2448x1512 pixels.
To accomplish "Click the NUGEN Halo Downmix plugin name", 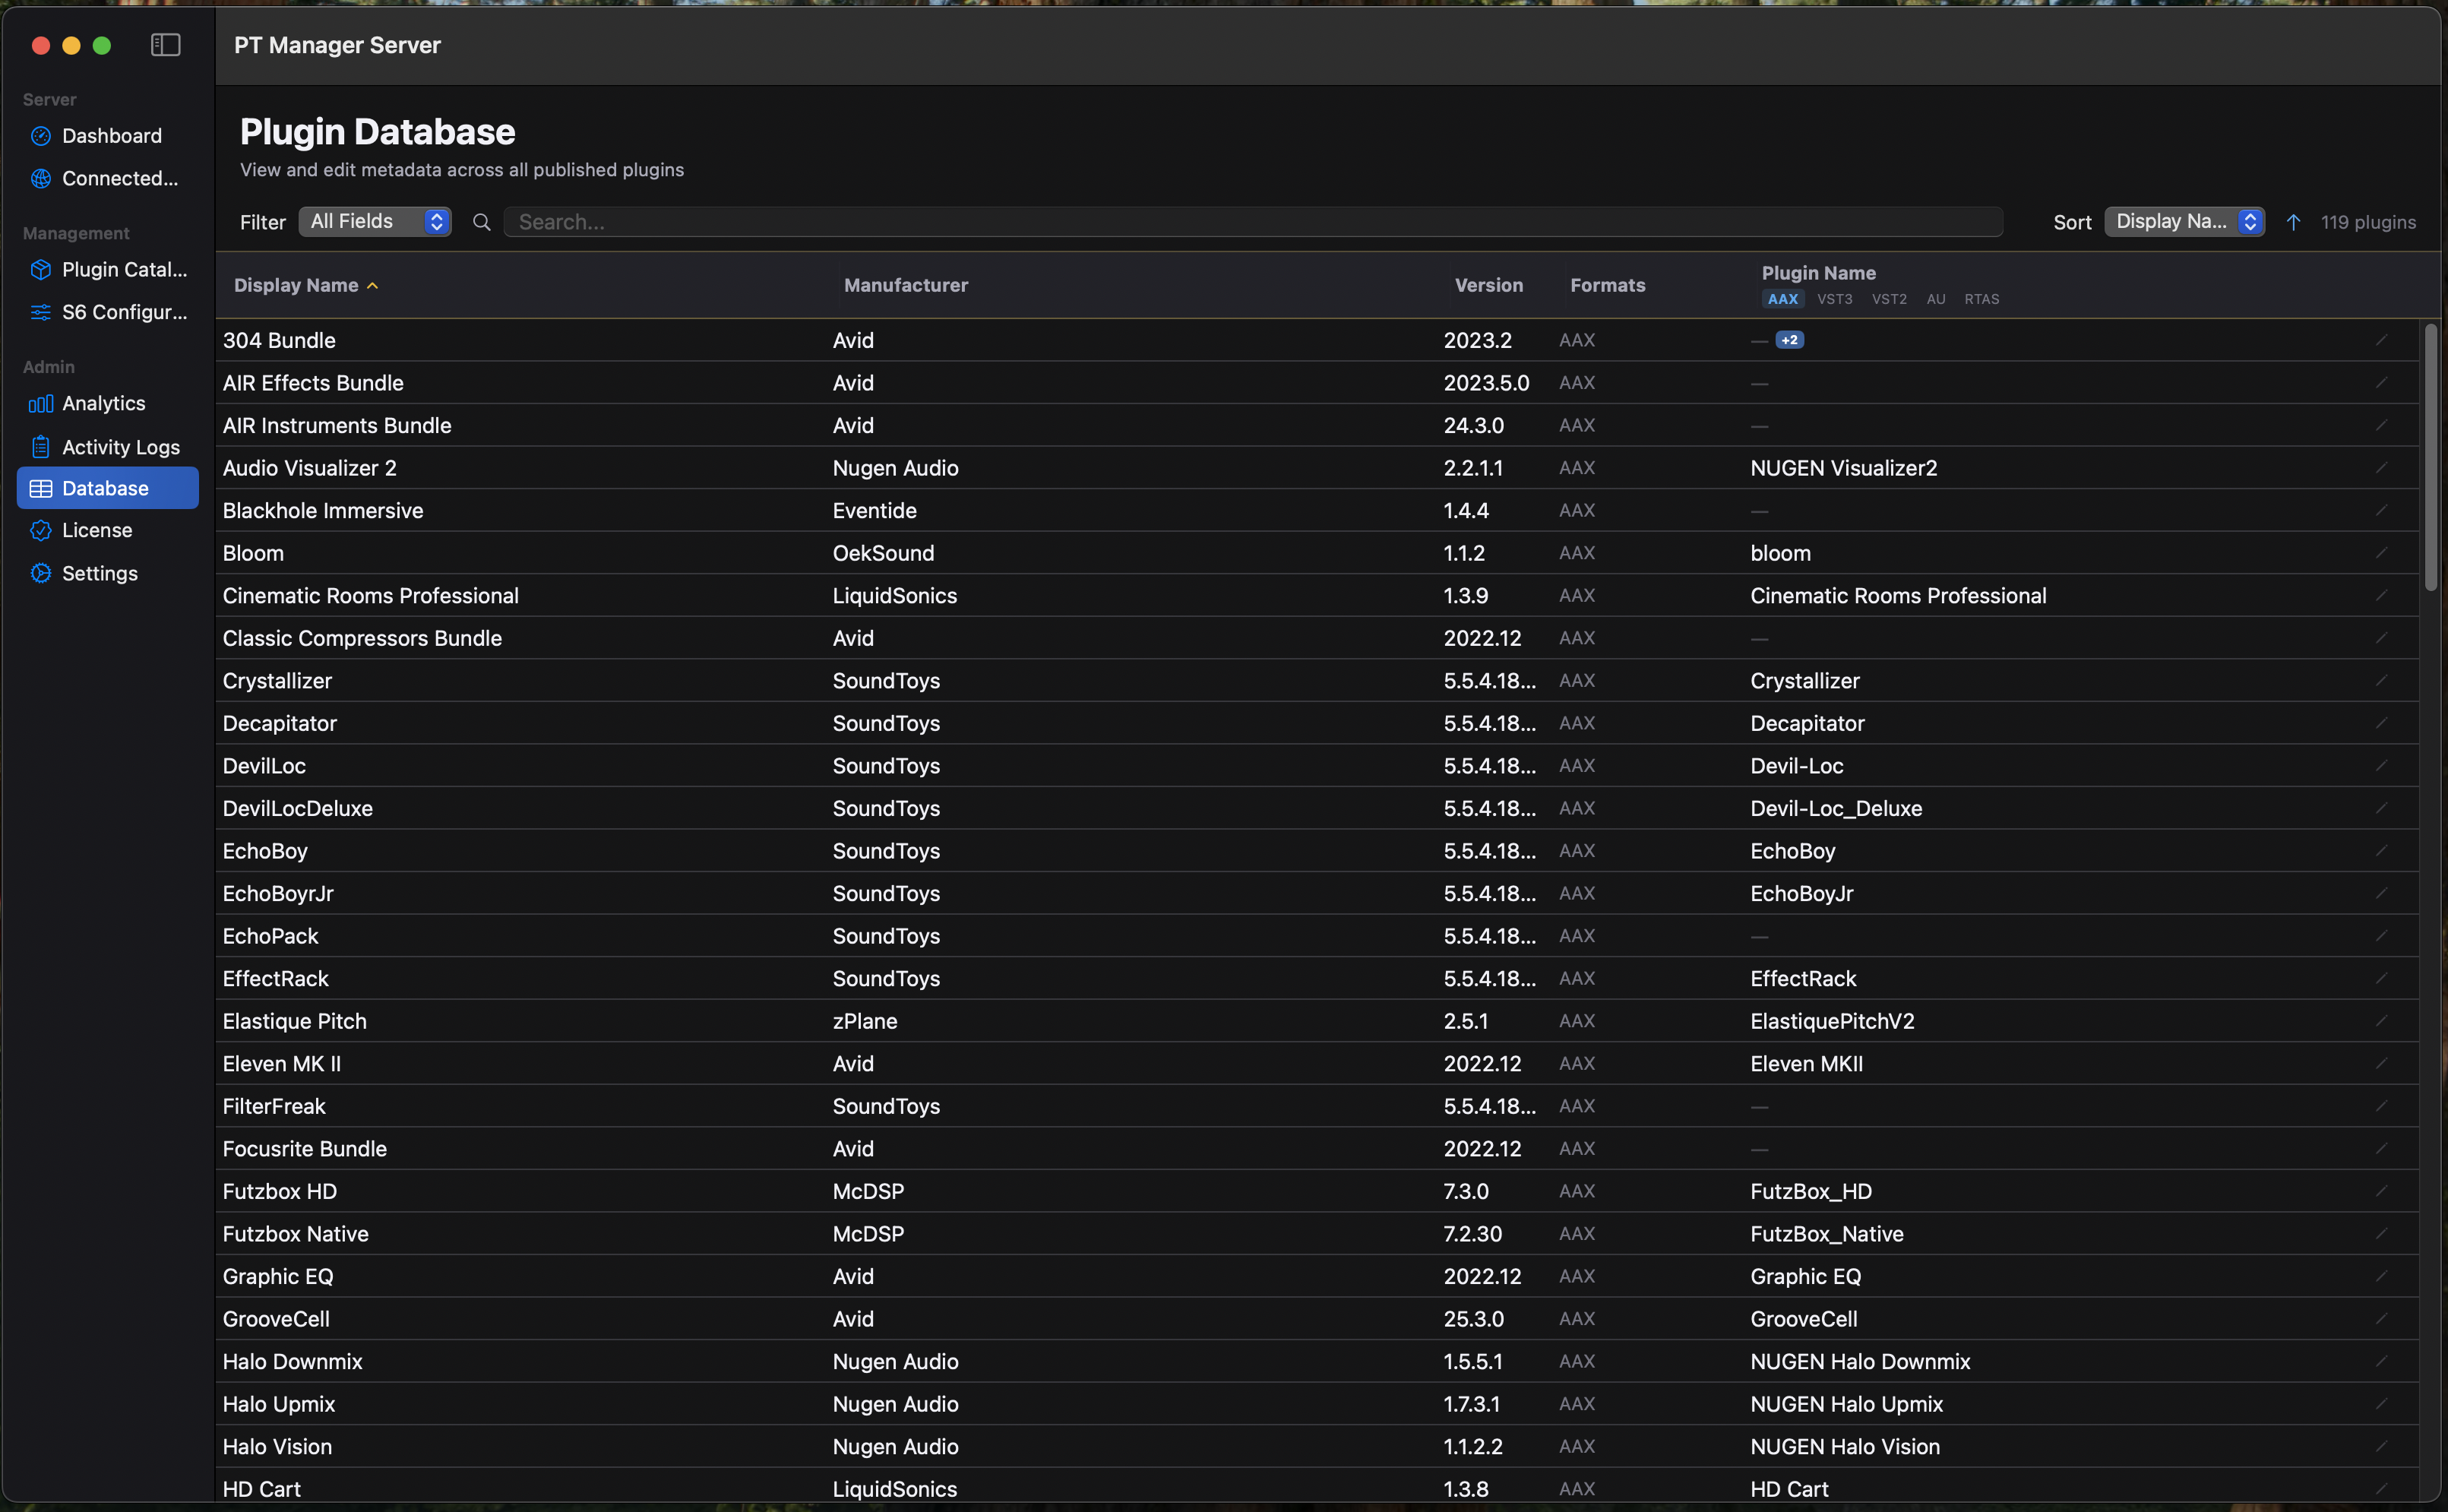I will [1860, 1362].
